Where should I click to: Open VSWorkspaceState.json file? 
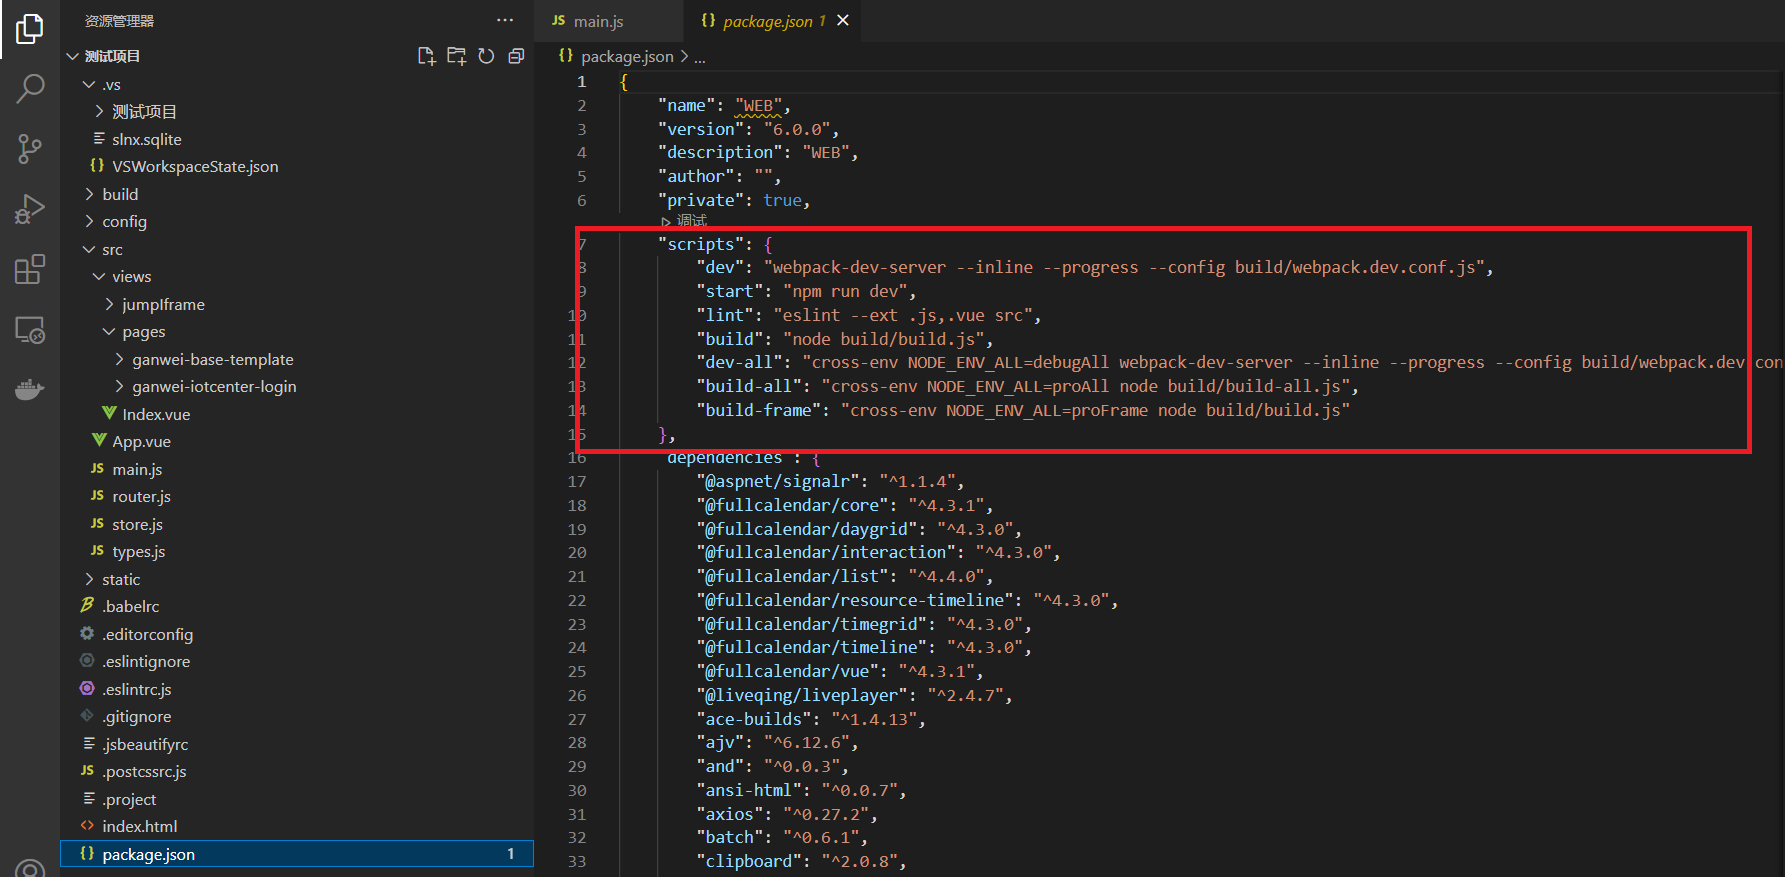pos(297,166)
